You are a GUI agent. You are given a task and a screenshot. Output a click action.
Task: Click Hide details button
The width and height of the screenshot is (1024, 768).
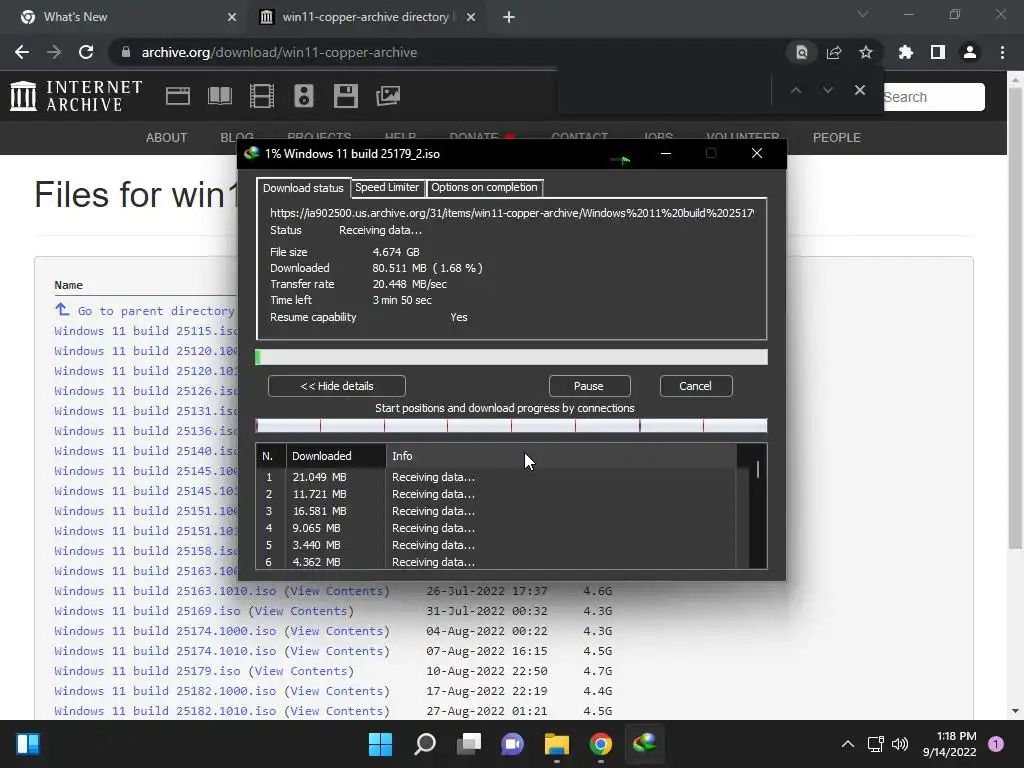coord(337,386)
